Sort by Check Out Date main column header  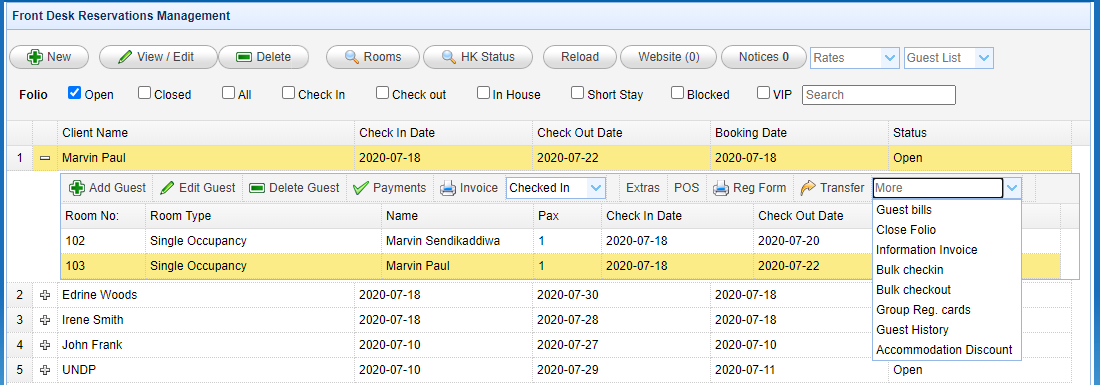tap(621, 133)
